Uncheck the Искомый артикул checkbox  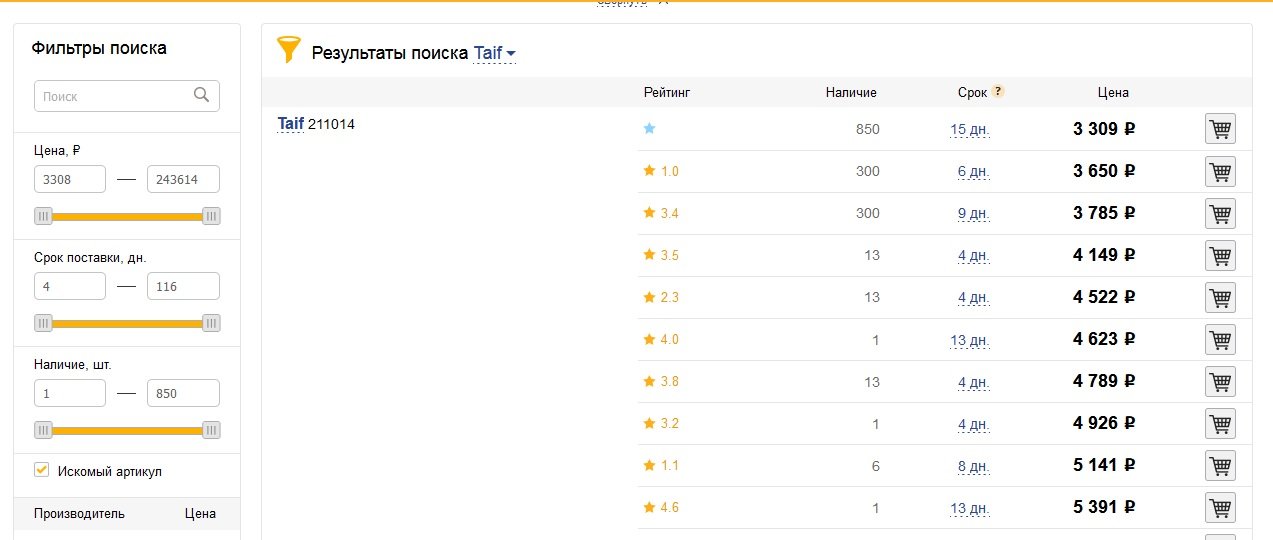pos(42,470)
